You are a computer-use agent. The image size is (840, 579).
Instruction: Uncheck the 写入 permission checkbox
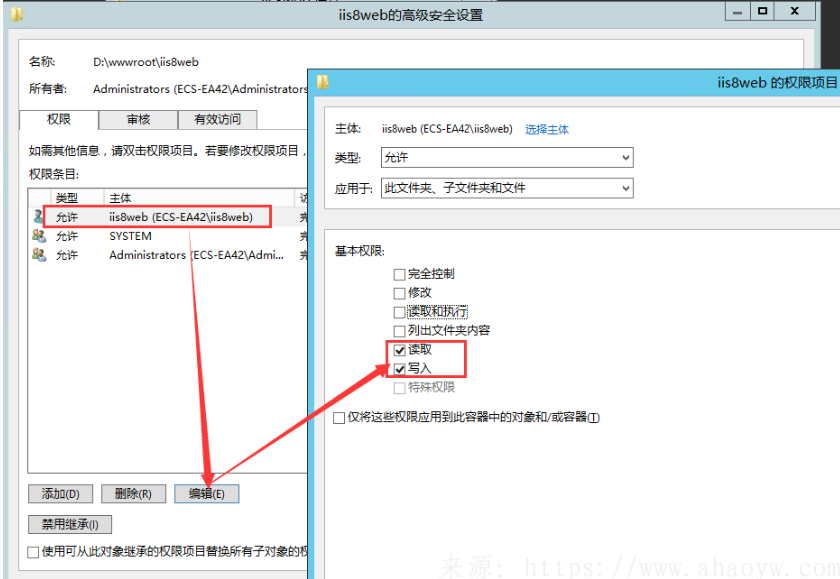[400, 369]
